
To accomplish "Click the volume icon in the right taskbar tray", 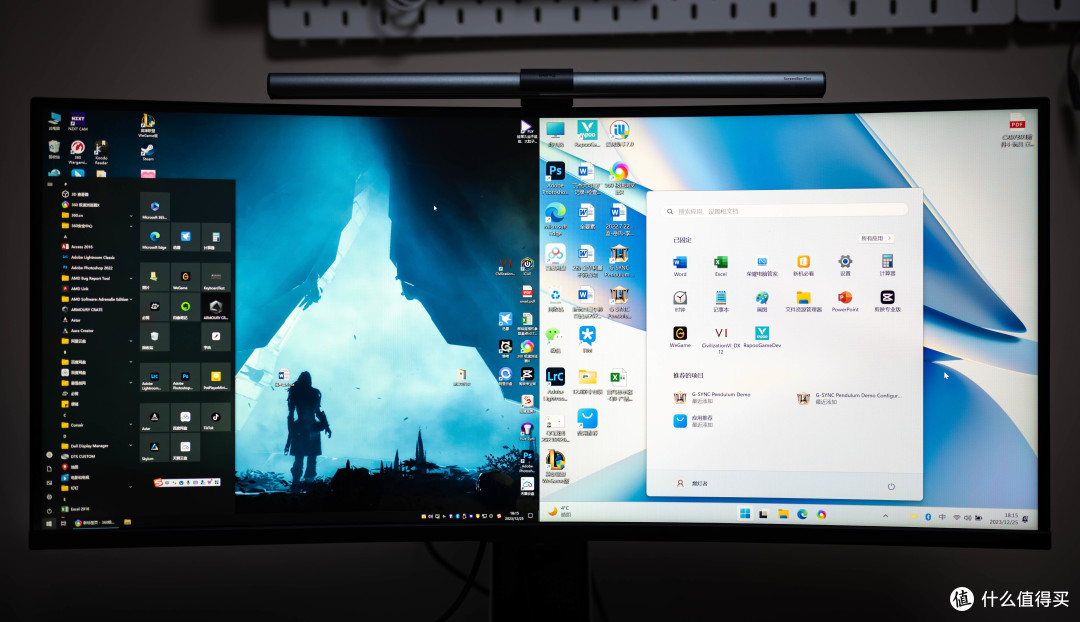I will (967, 517).
